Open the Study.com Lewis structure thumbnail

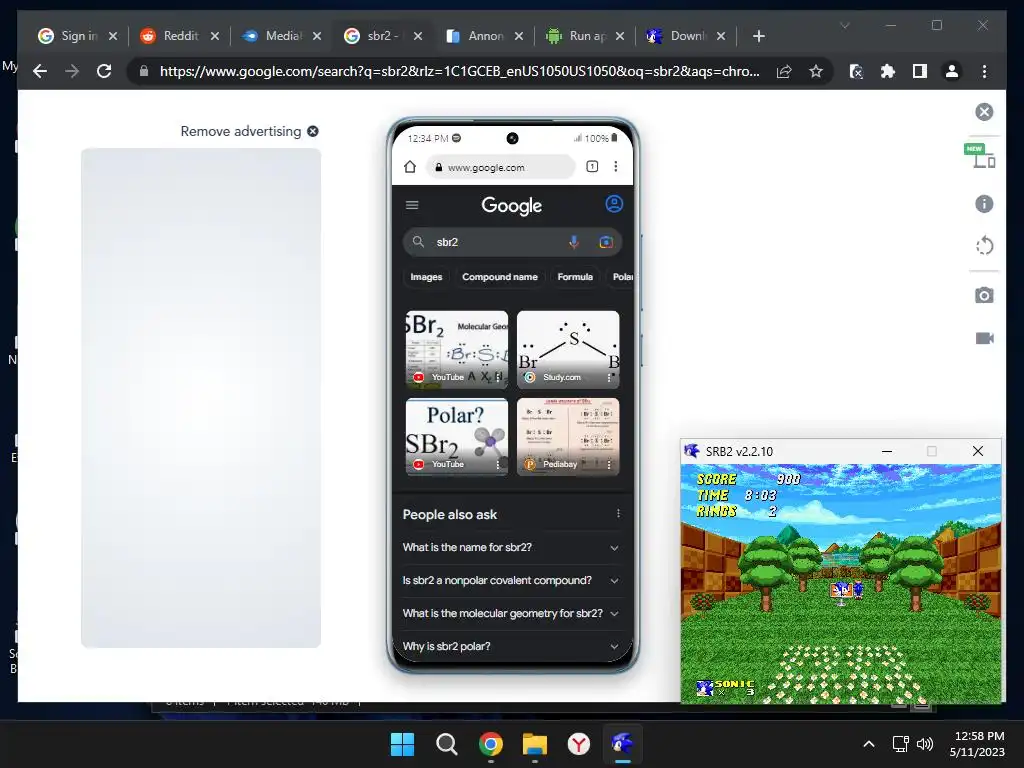click(568, 349)
